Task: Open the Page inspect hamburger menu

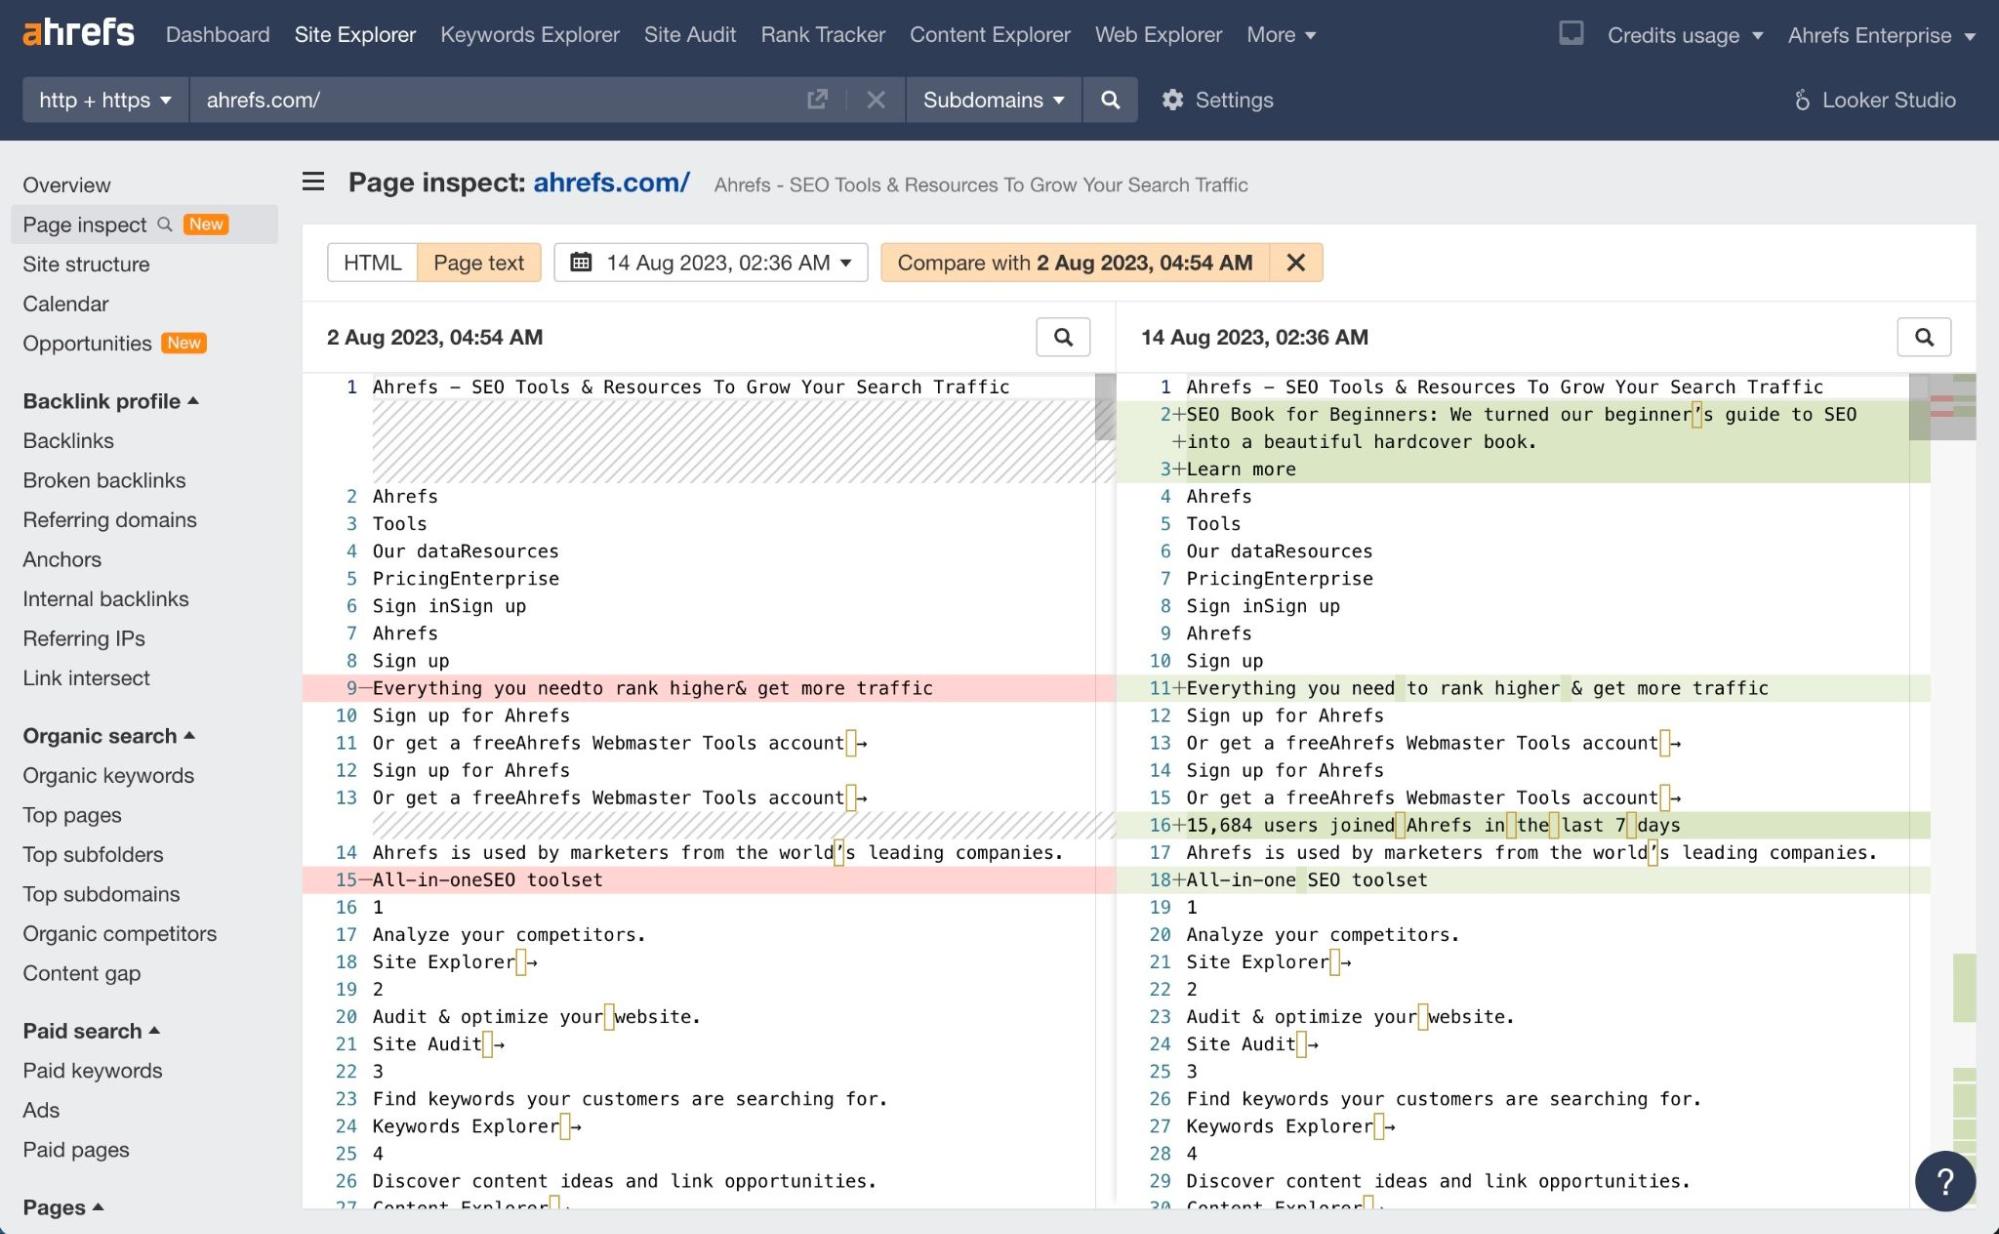Action: pyautogui.click(x=313, y=182)
